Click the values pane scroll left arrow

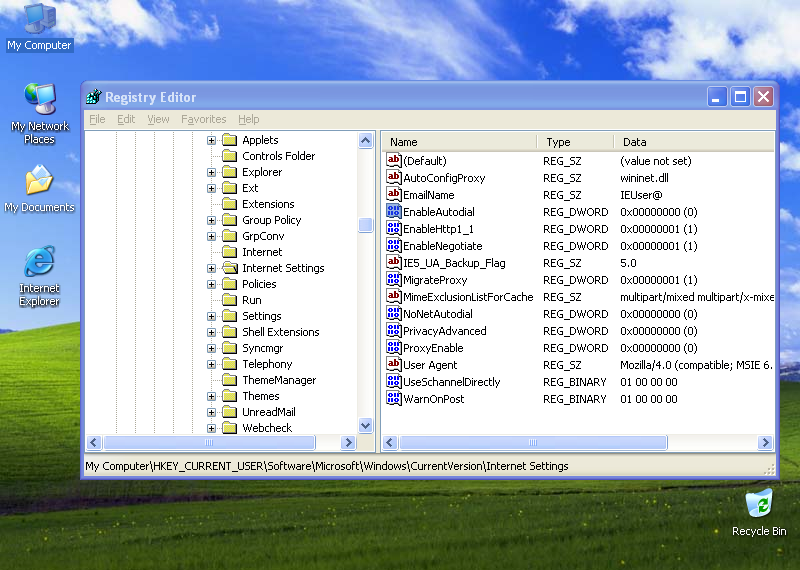[x=390, y=442]
